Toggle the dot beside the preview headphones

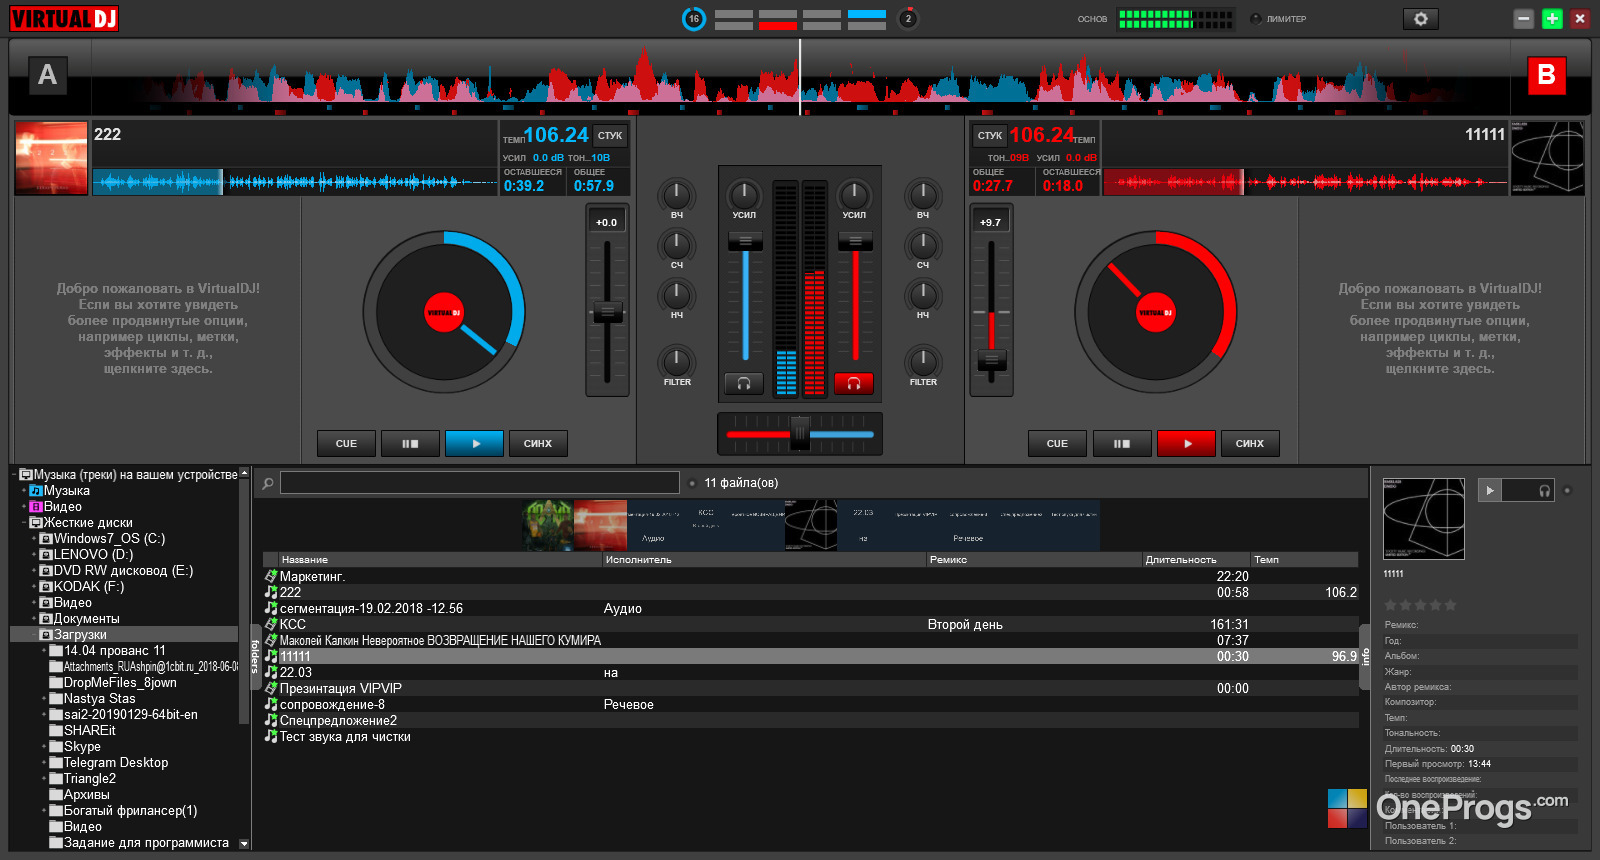point(1567,490)
